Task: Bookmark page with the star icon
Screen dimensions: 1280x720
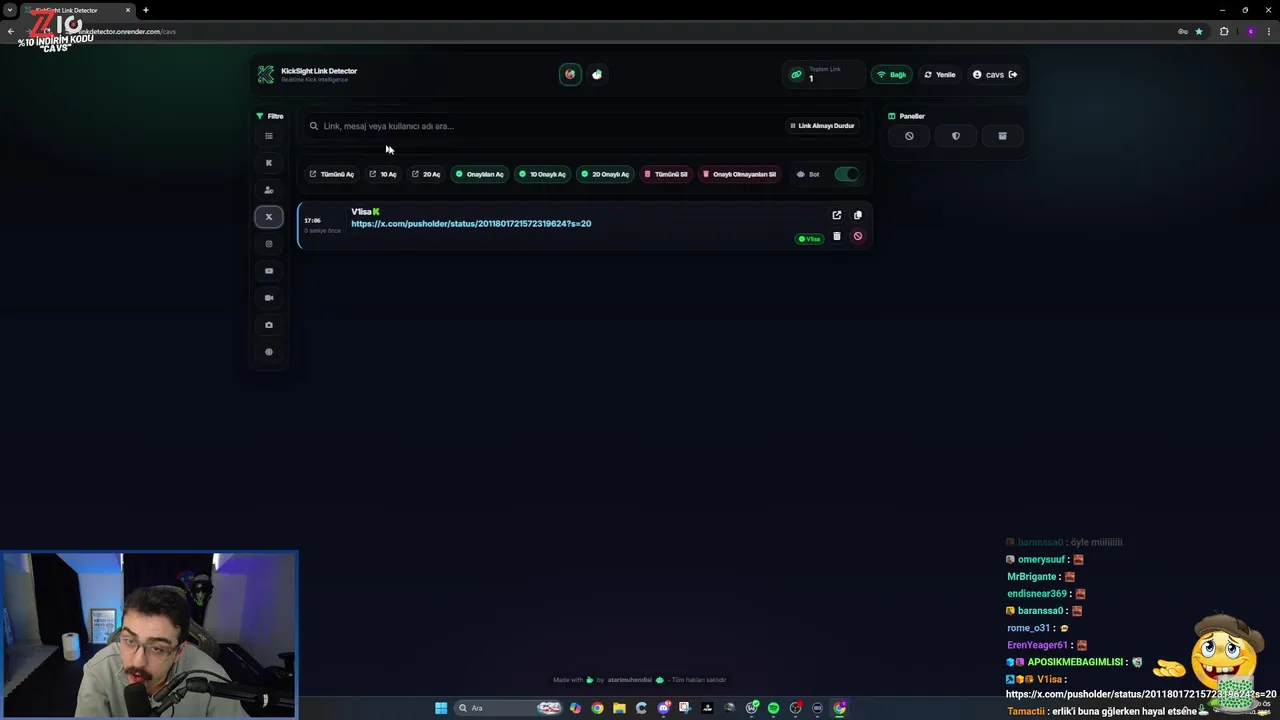Action: [x=1200, y=31]
